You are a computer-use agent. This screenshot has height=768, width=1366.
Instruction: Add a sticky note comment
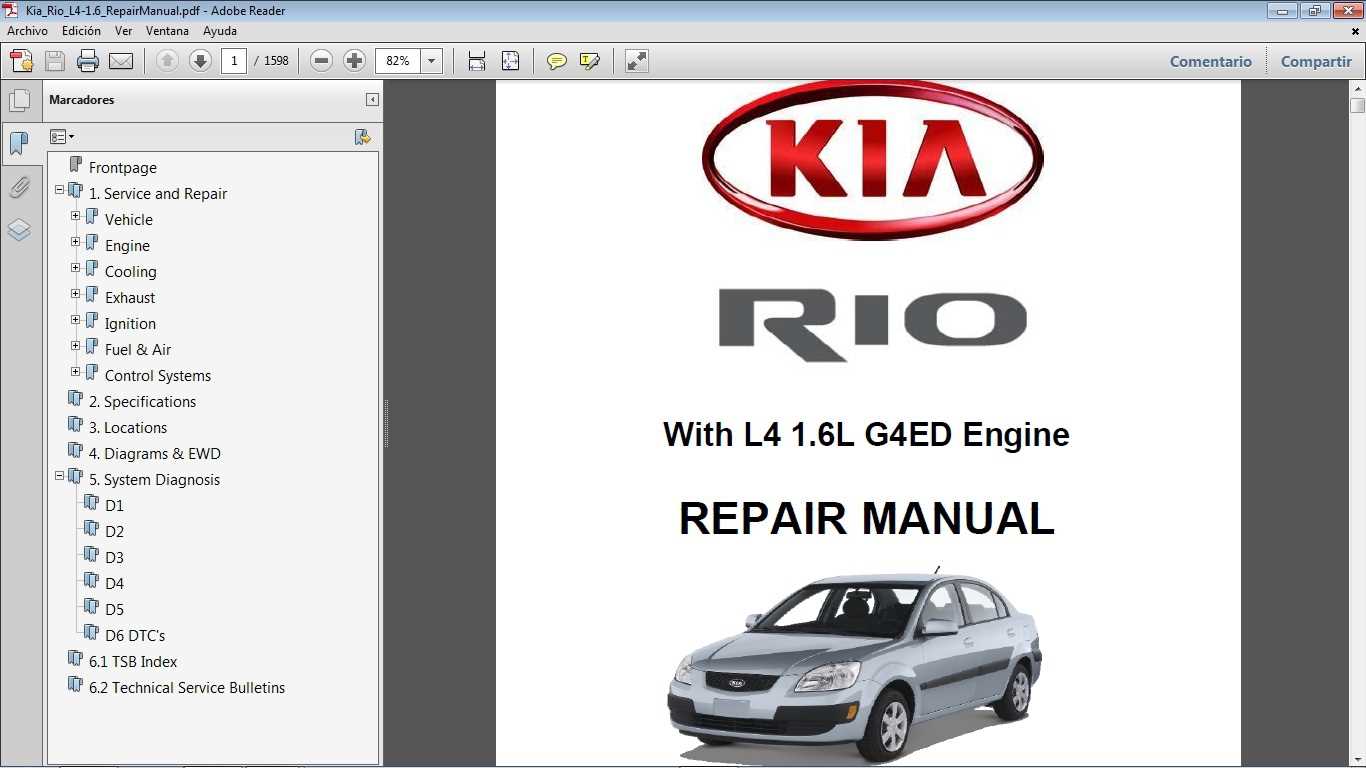(x=557, y=61)
